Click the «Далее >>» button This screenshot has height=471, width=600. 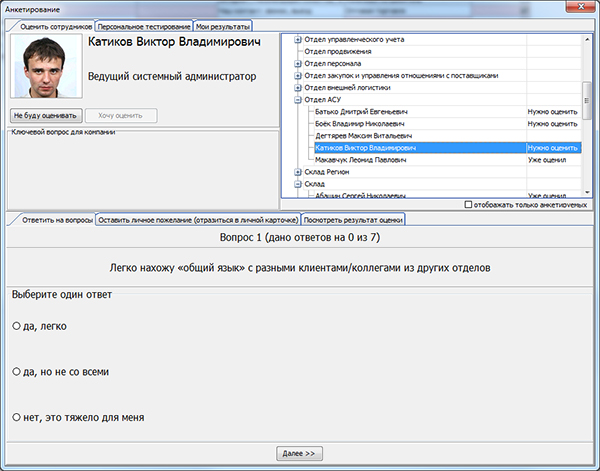click(x=299, y=453)
